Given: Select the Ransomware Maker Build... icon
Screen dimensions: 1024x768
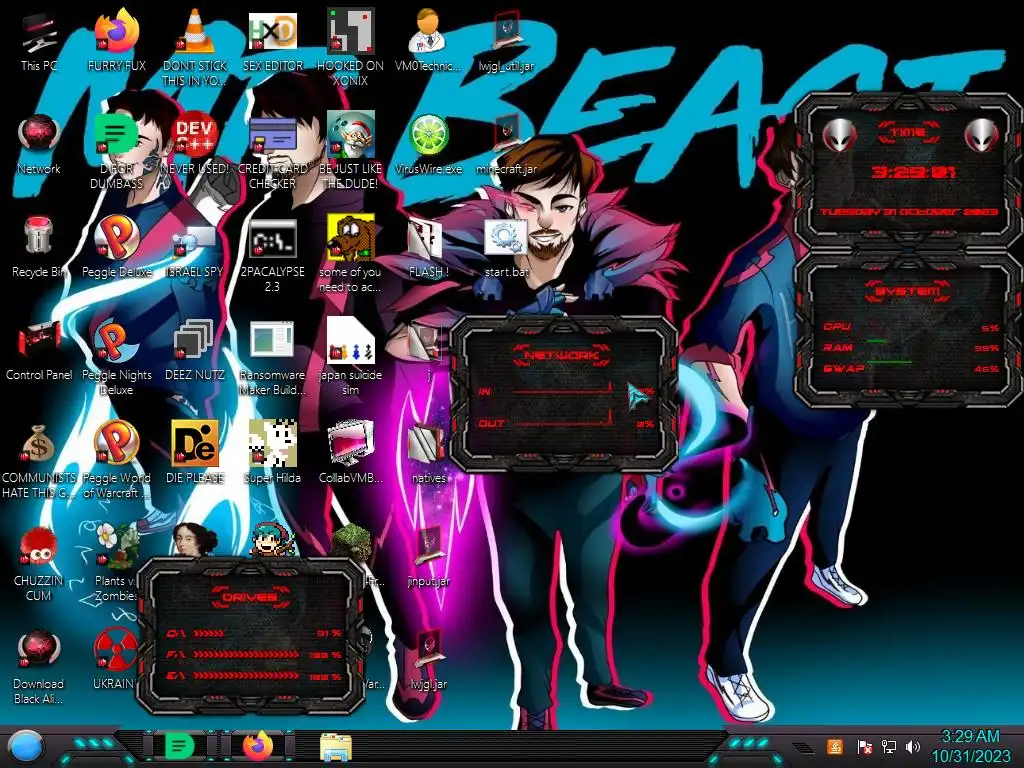Looking at the screenshot, I should (272, 358).
